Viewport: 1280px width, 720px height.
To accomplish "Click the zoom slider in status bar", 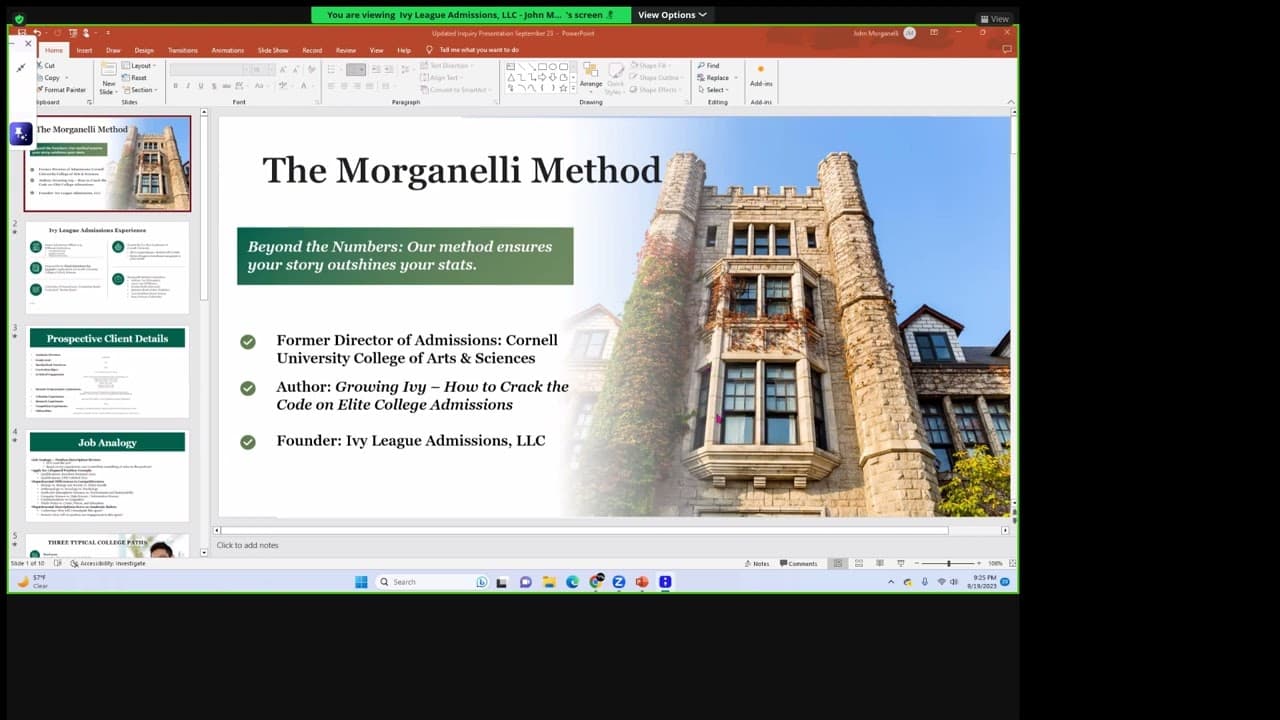I will pos(949,563).
